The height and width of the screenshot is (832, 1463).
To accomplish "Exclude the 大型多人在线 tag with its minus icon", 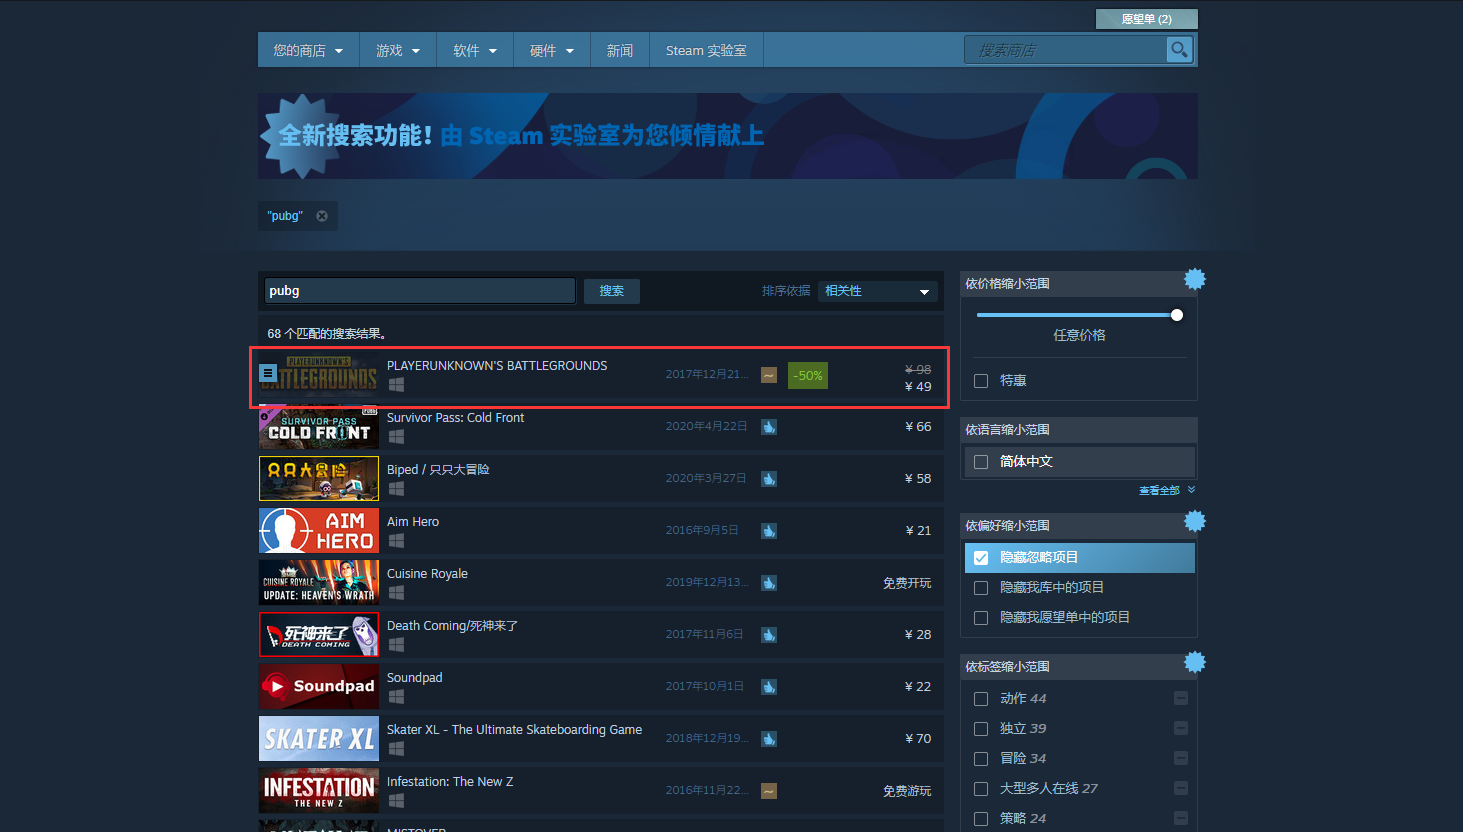I will click(1181, 788).
